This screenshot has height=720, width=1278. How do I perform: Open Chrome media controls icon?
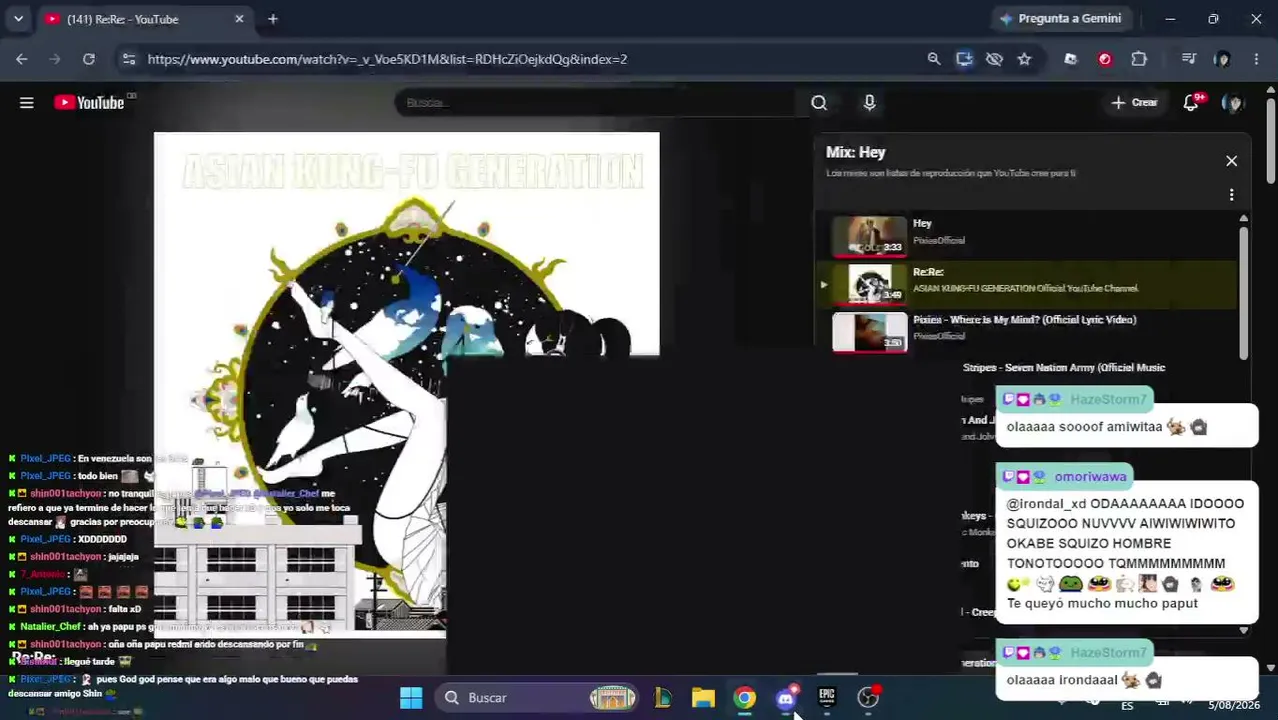[x=1188, y=59]
